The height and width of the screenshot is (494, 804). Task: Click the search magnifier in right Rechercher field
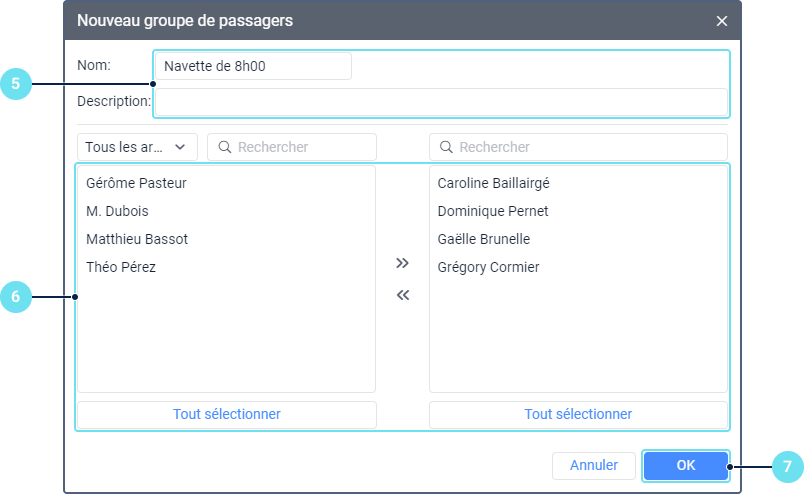447,147
